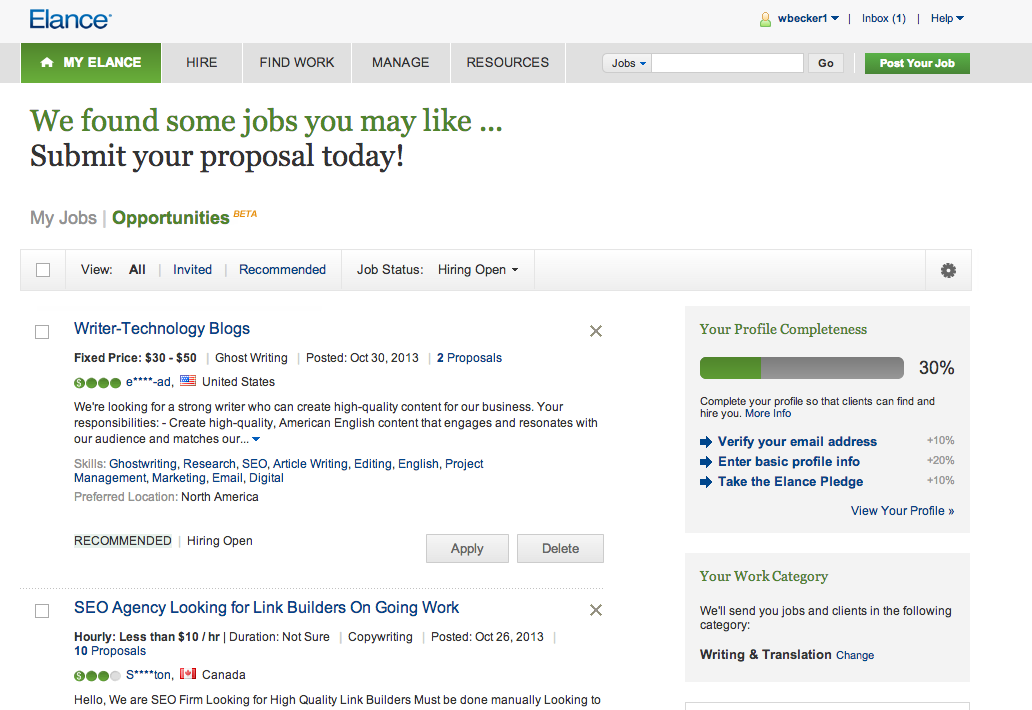View the 10 Proposals link

pyautogui.click(x=110, y=651)
